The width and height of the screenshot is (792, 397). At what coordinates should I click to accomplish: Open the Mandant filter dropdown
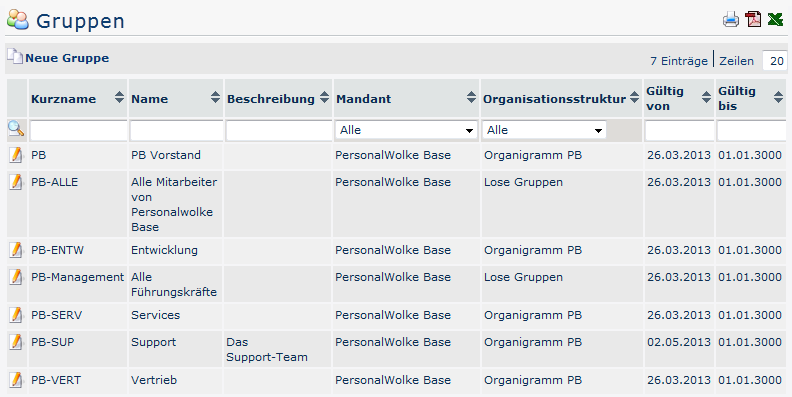[x=406, y=130]
